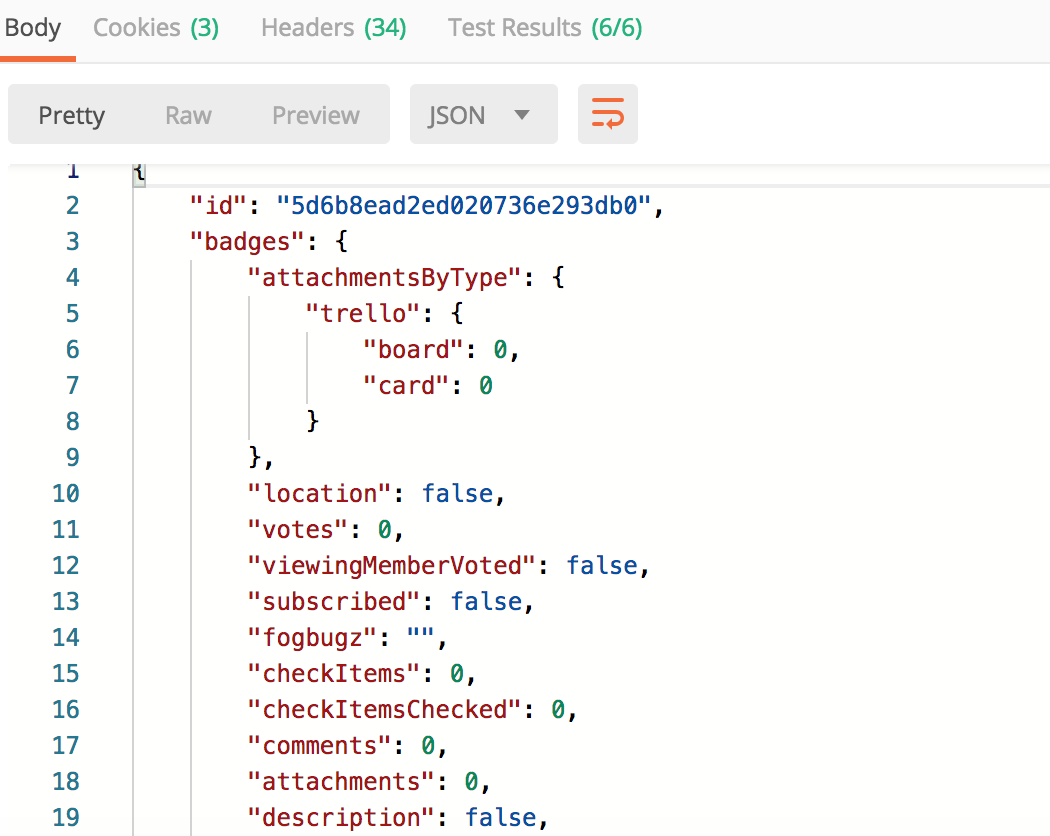The height and width of the screenshot is (836, 1050).
Task: Click the "checkItemsChecked" key
Action: [x=384, y=710]
